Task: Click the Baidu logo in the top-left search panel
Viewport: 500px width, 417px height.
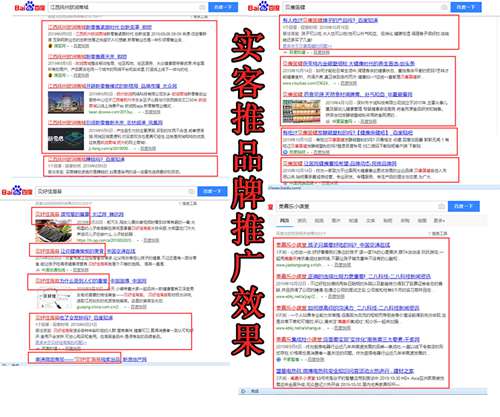Action: pos(29,7)
